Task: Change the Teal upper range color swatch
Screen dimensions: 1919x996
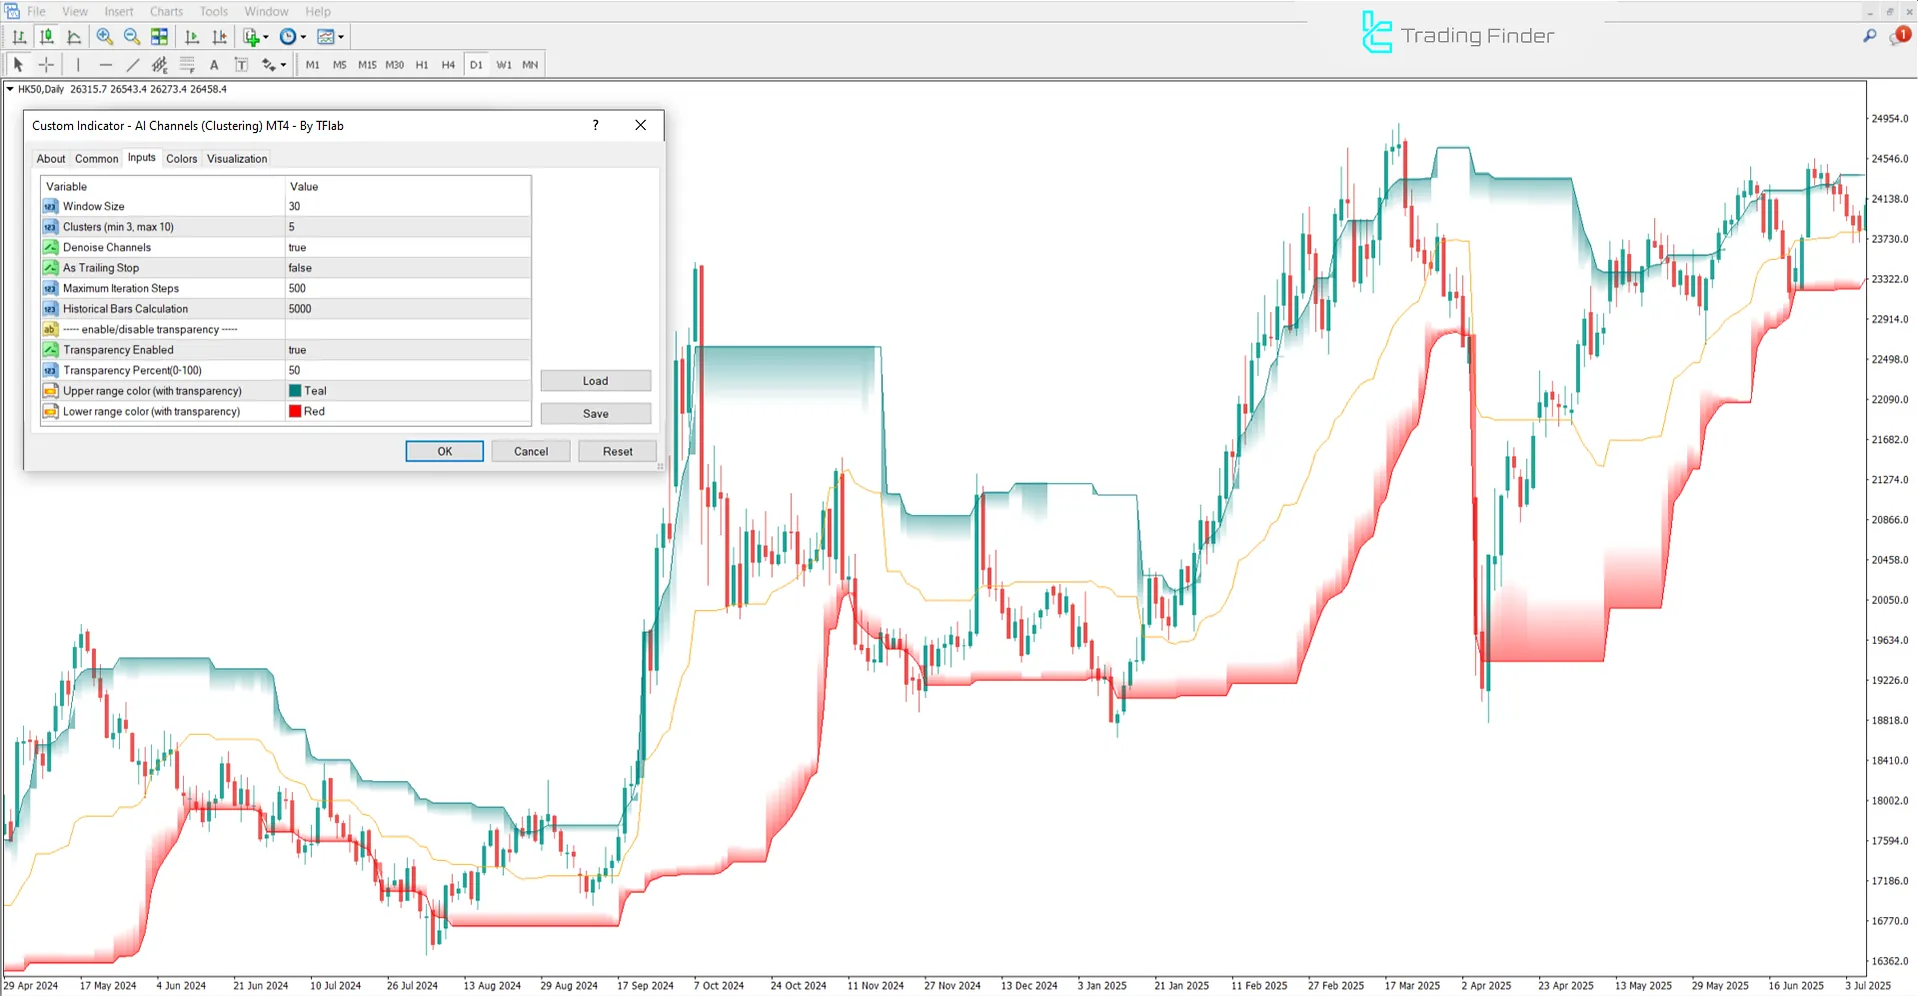Action: coord(294,390)
